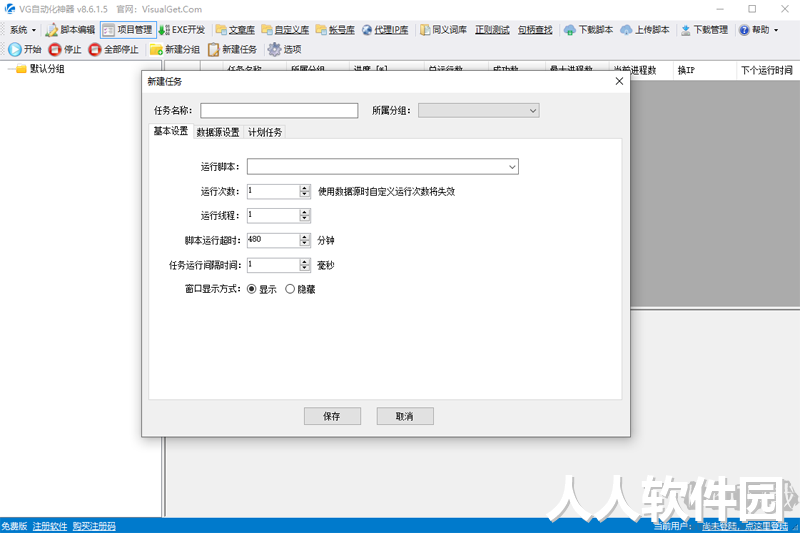Click the login link in status bar
This screenshot has width=800, height=533.
click(744, 526)
